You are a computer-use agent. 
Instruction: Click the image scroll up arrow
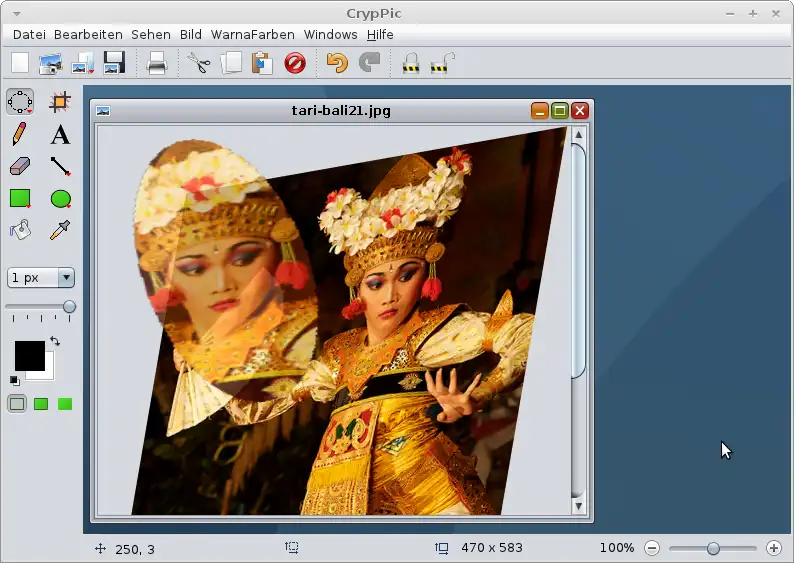(578, 134)
